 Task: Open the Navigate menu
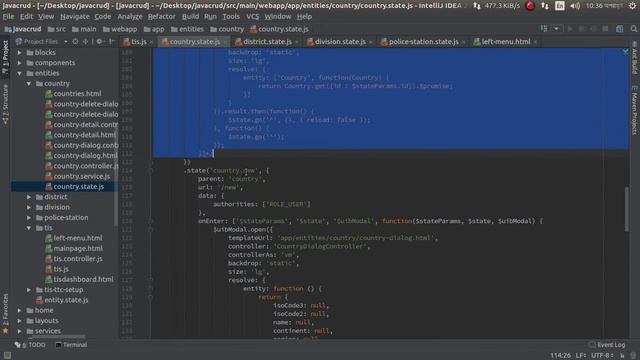[x=75, y=17]
